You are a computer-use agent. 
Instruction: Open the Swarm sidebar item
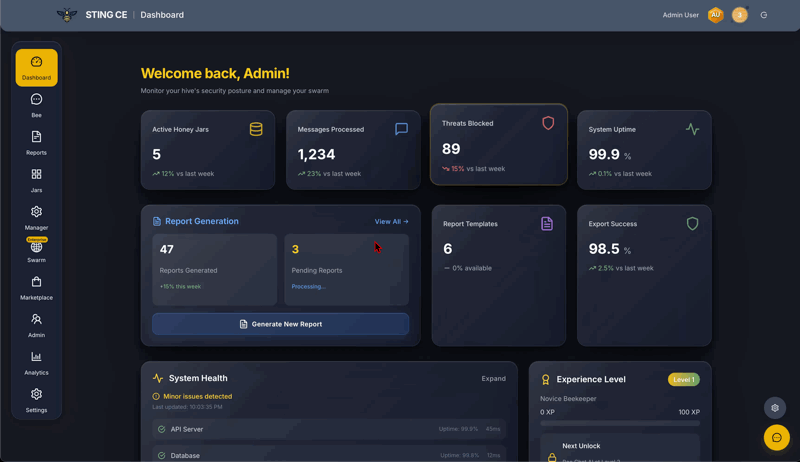[x=36, y=252]
